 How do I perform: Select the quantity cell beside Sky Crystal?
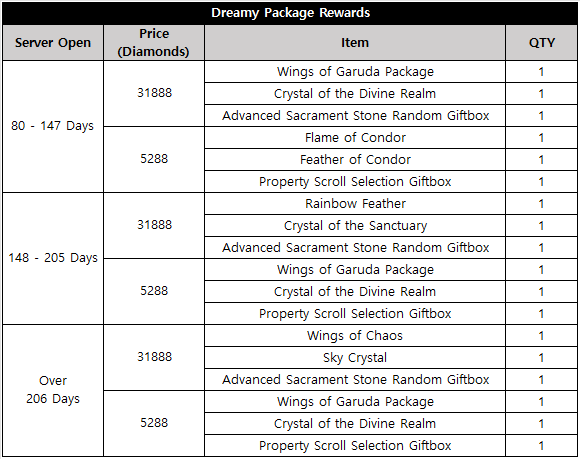542,358
